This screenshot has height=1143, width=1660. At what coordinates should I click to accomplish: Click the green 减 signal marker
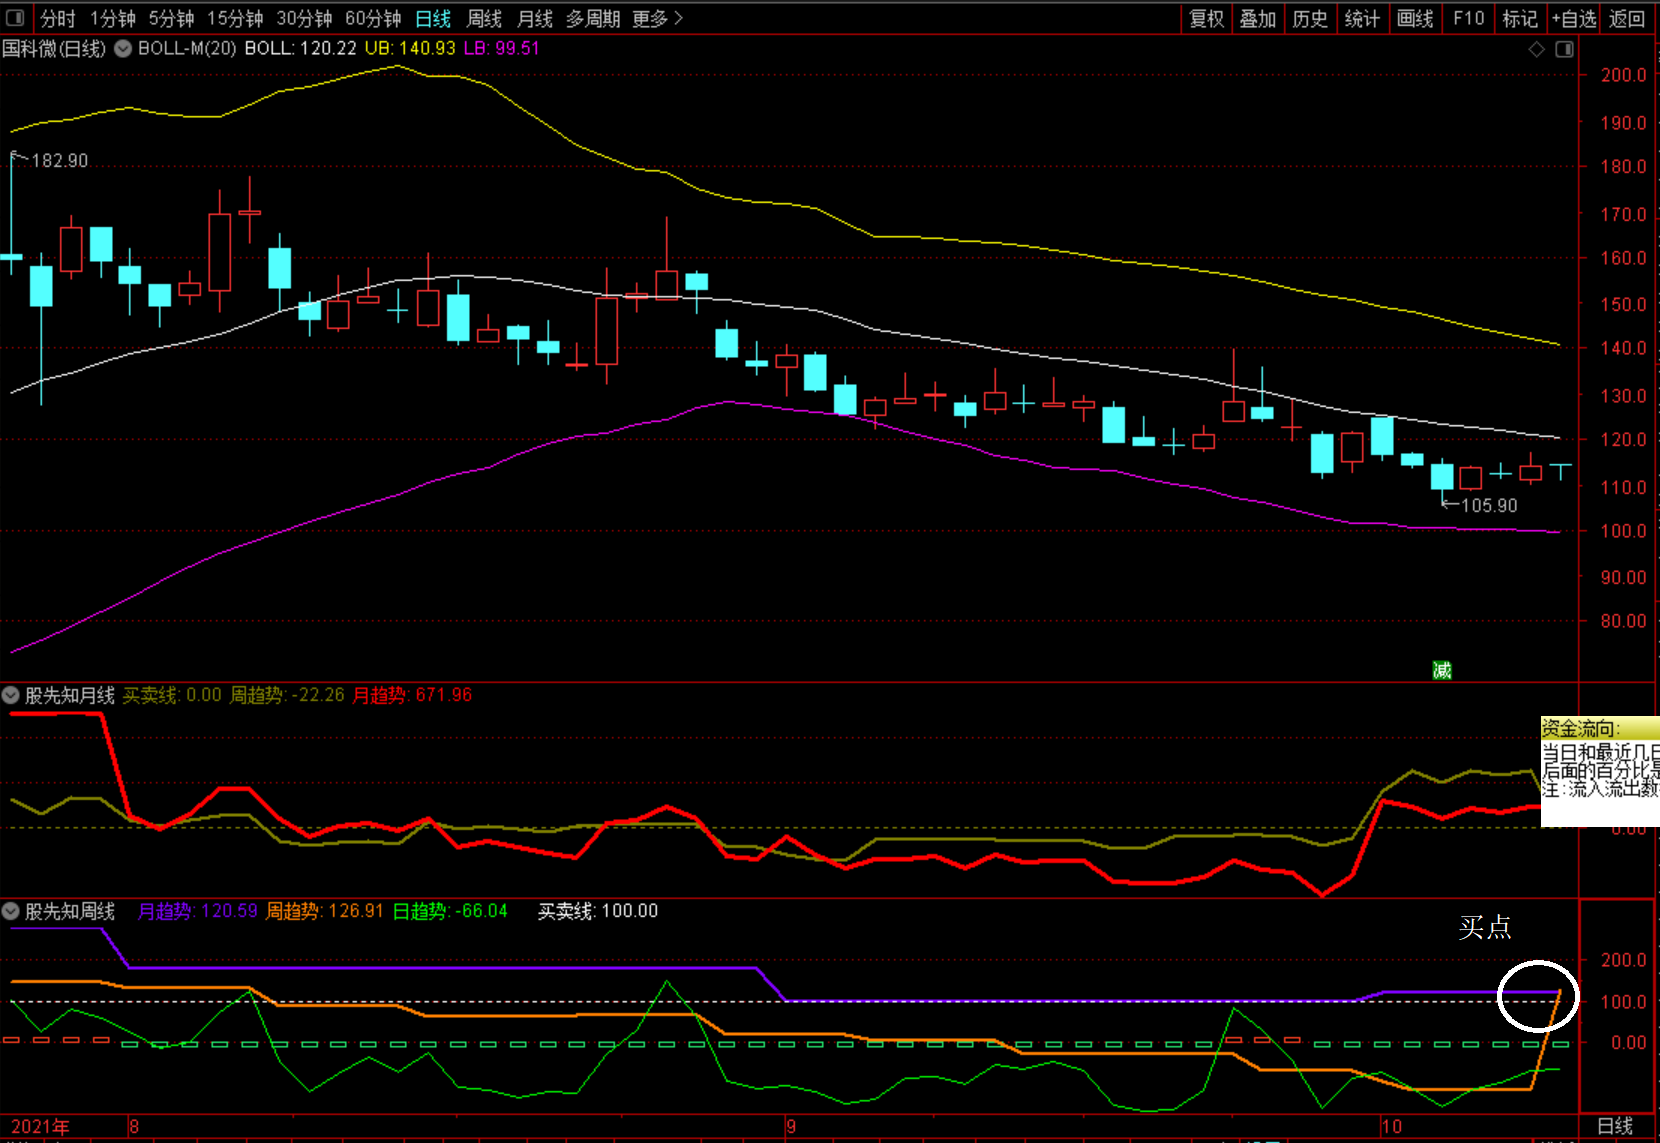1442,670
